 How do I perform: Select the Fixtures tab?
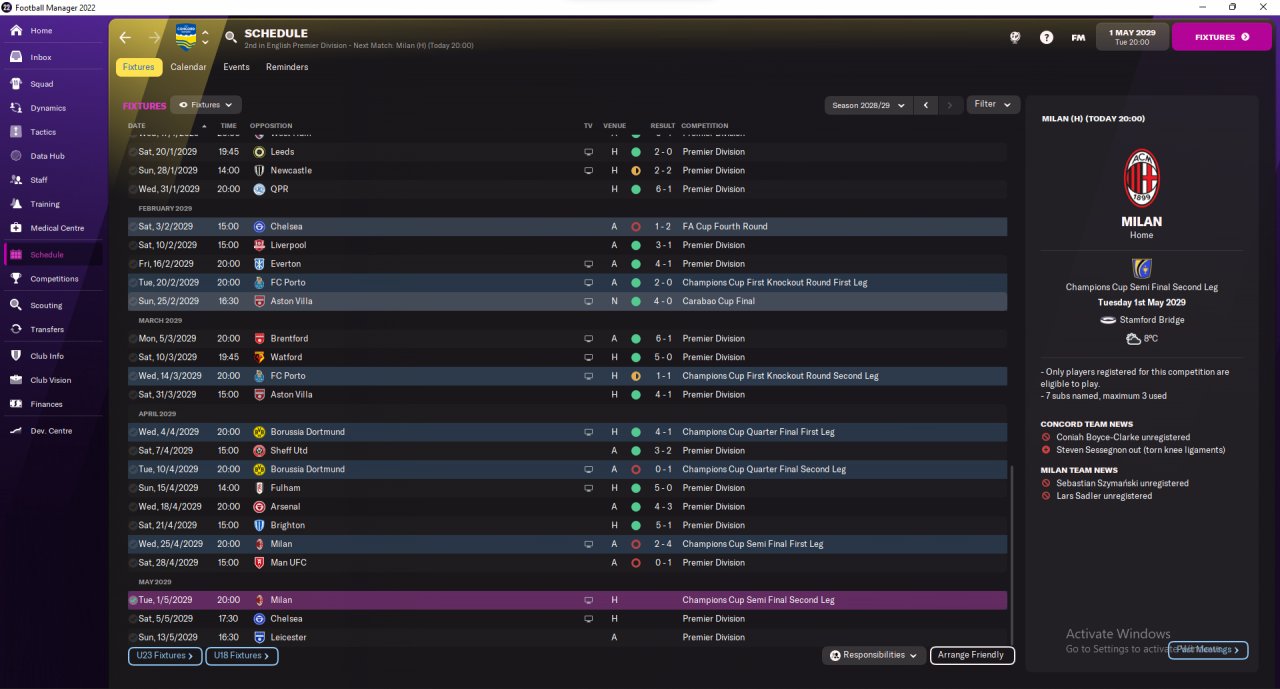click(139, 67)
